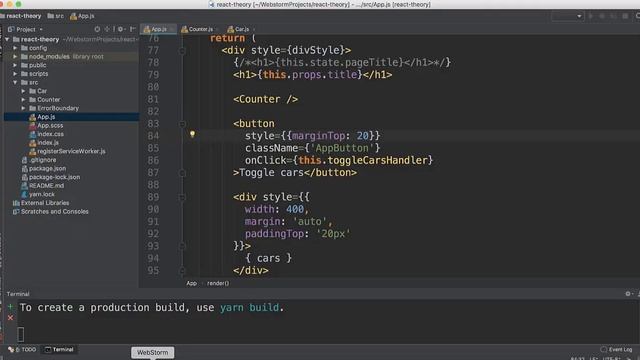This screenshot has height=360, width=640.
Task: Open the Event Log
Action: [617, 349]
